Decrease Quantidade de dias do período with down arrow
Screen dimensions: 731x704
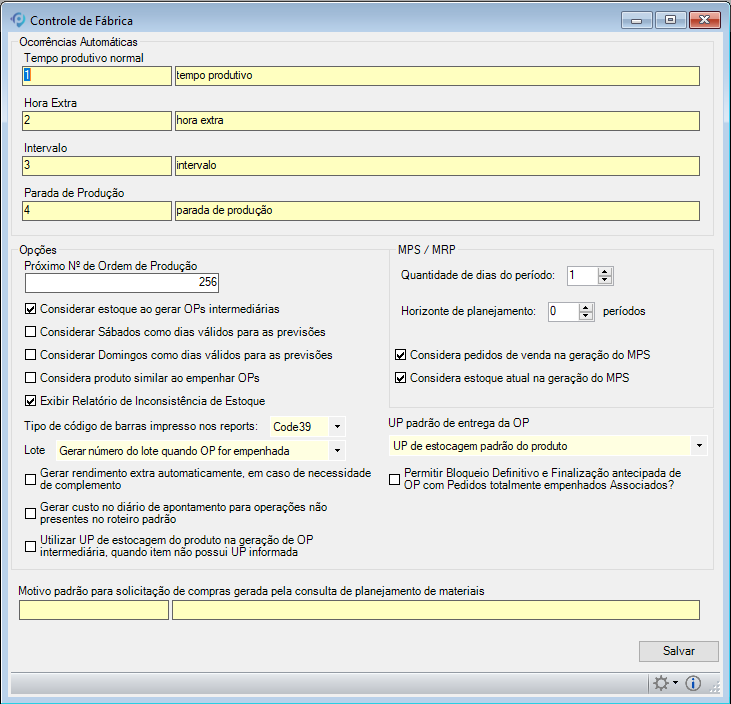tap(605, 280)
